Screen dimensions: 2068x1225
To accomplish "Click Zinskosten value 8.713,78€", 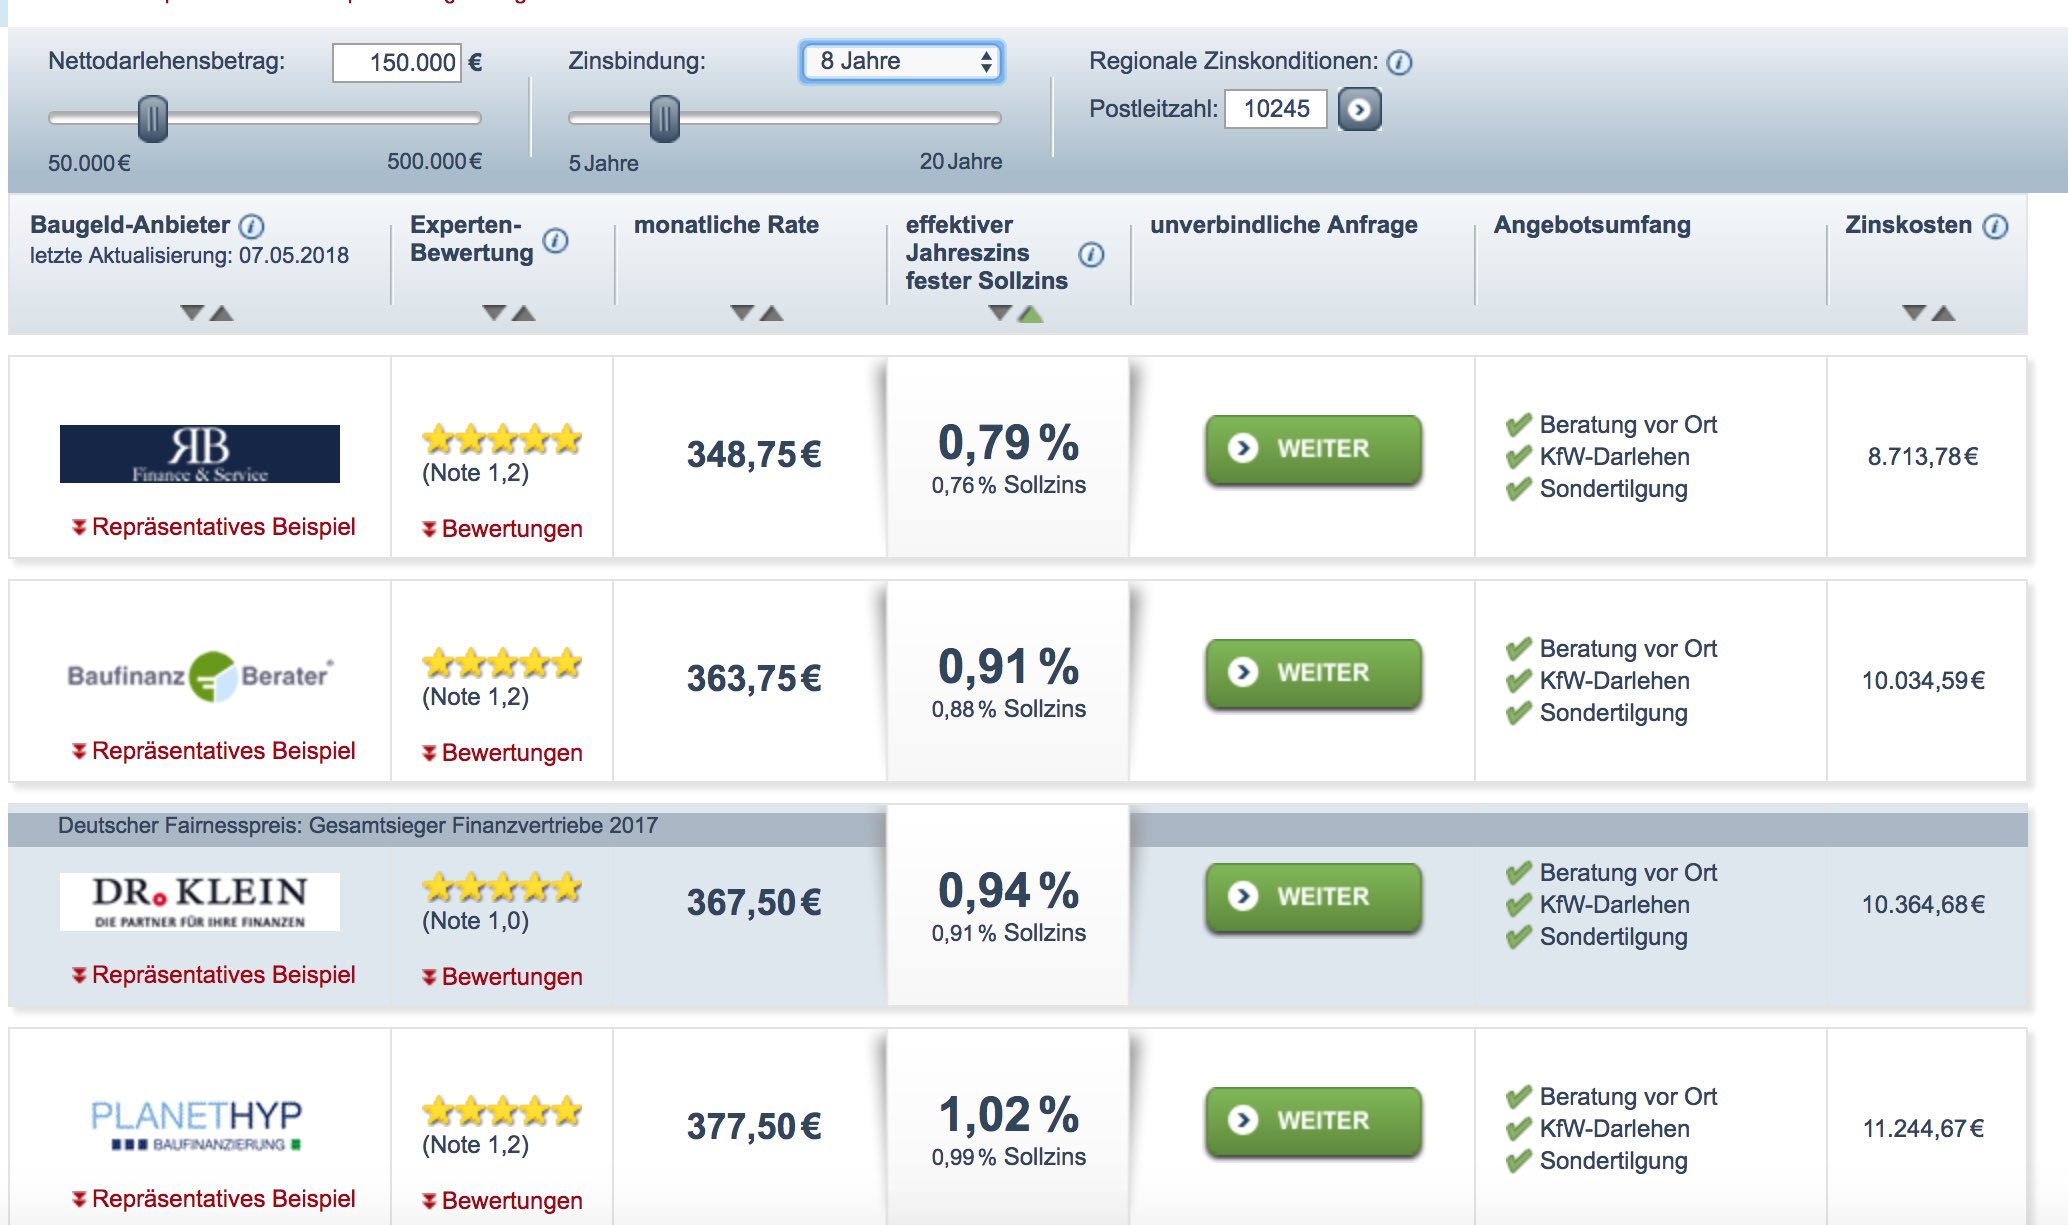I will (x=1923, y=457).
